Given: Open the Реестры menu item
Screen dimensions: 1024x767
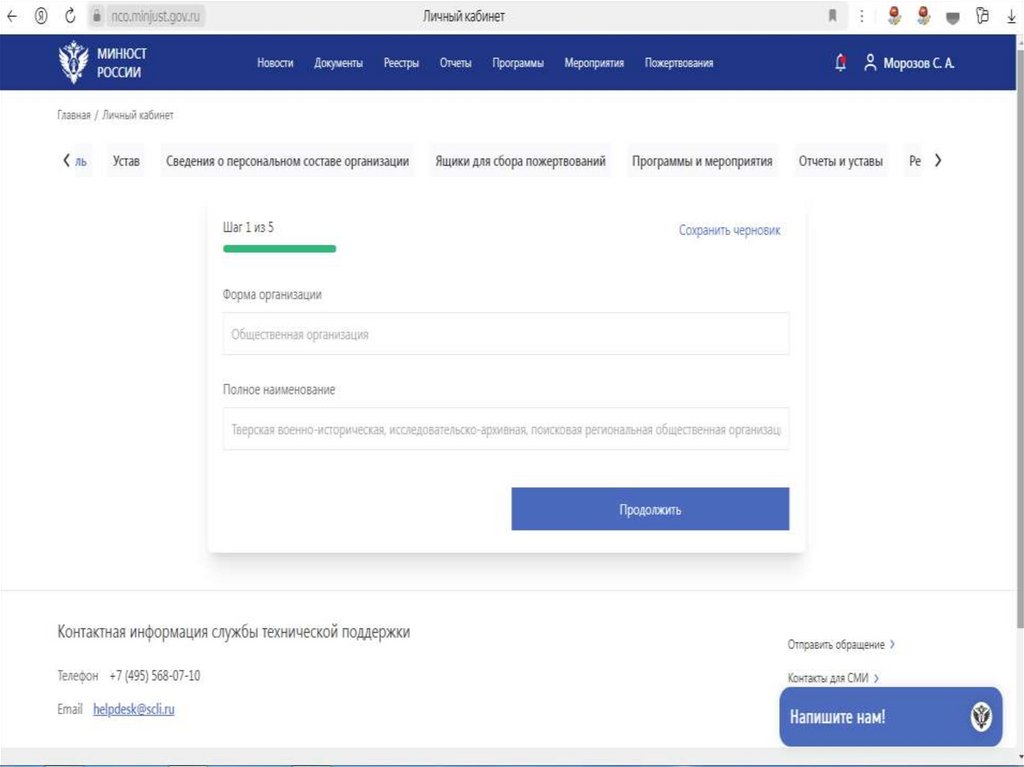Looking at the screenshot, I should click(x=401, y=63).
